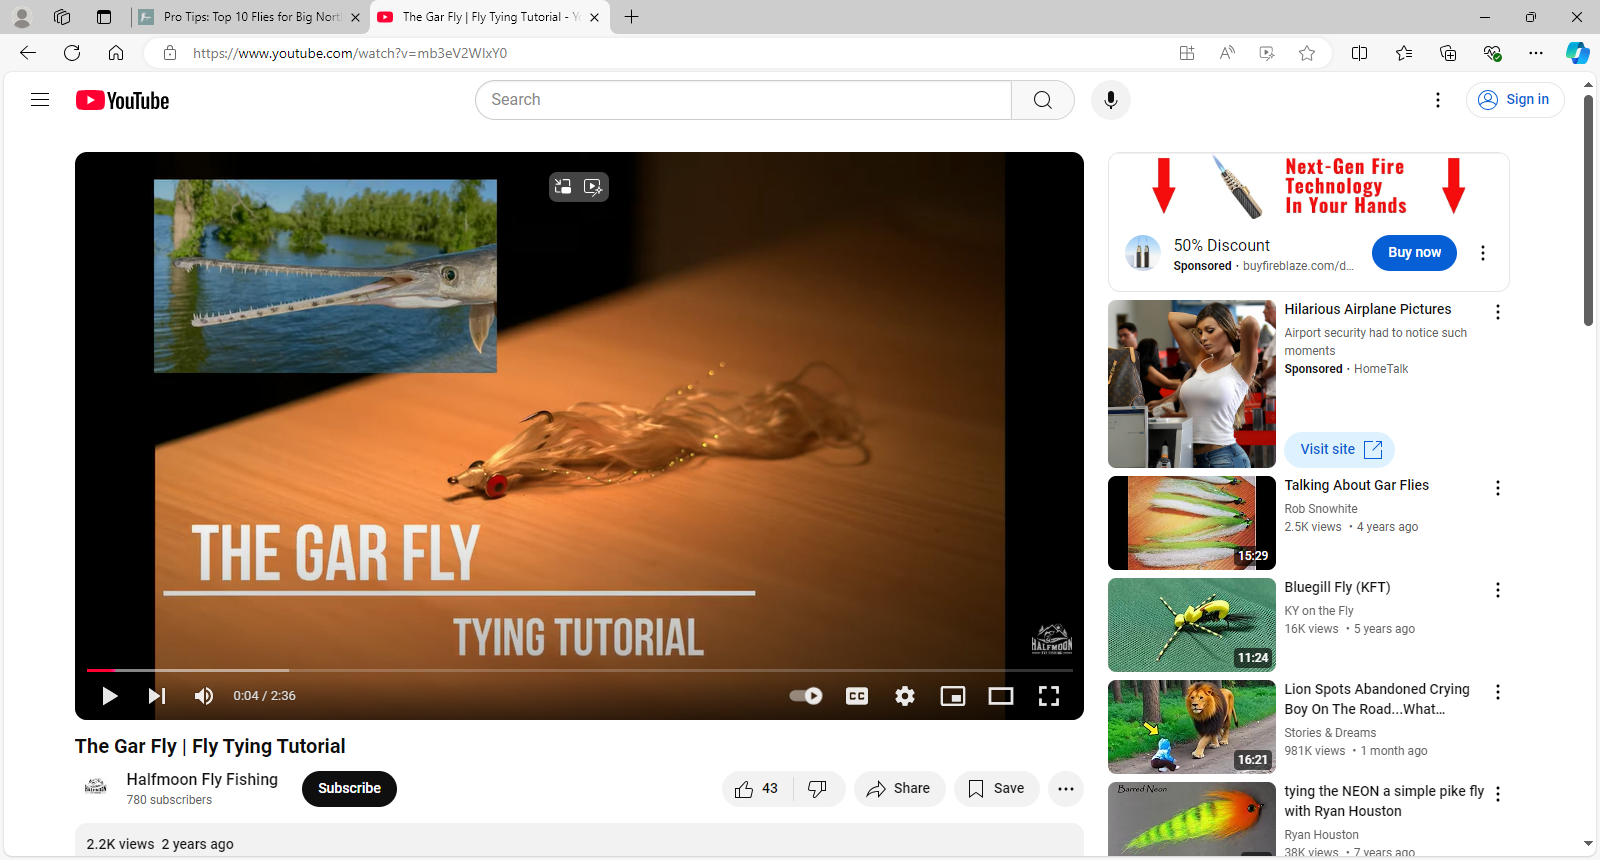
Task: Open Edge workspaces icon
Action: 62,17
